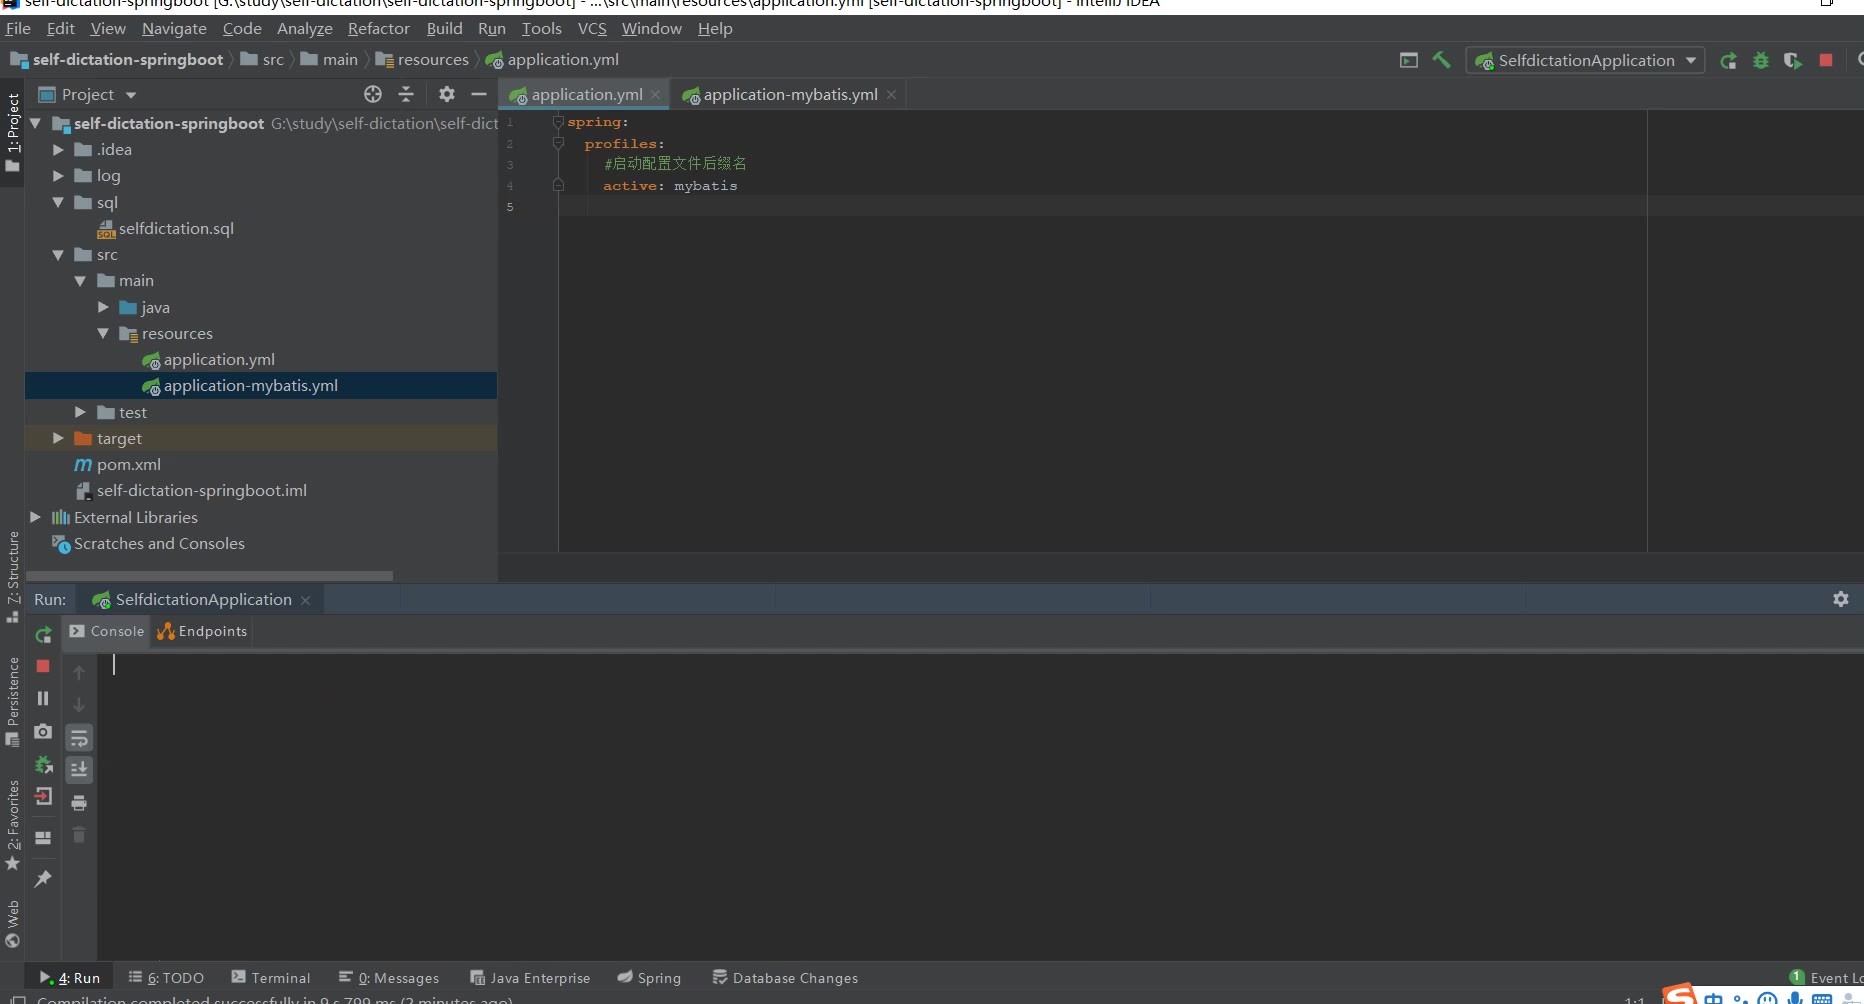Run SelfdictationApplication with the toolbar rerun icon
1864x1004 pixels.
coord(1728,60)
